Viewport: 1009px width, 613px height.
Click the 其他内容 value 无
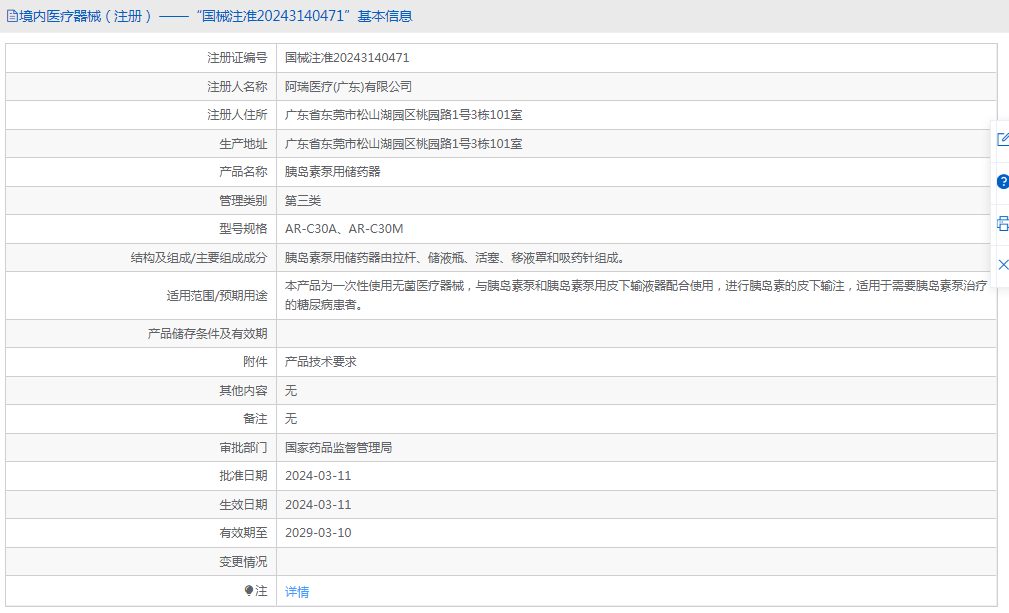tap(291, 391)
